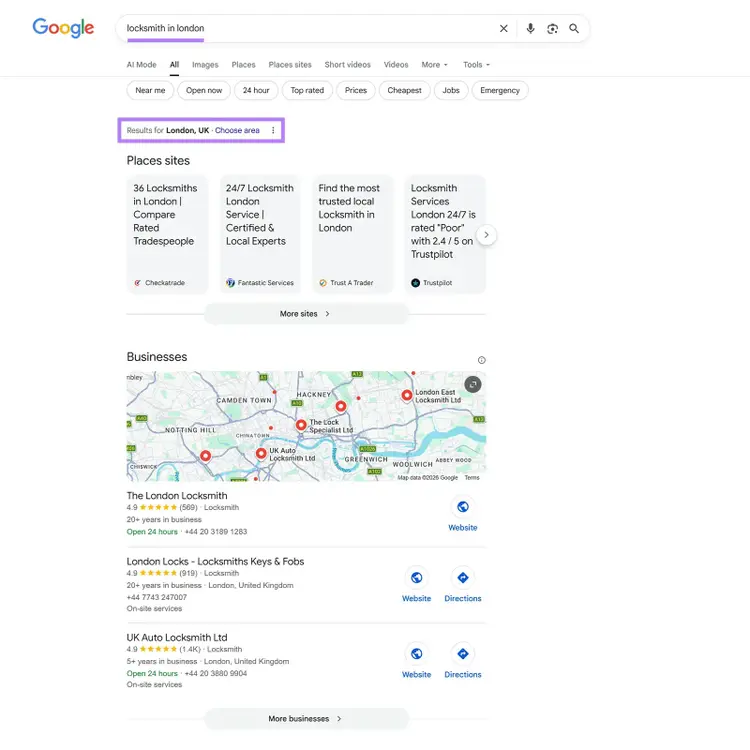Open London Locks - Locksmiths Keys & Fobs listing
The width and height of the screenshot is (750, 750).
[x=215, y=562]
